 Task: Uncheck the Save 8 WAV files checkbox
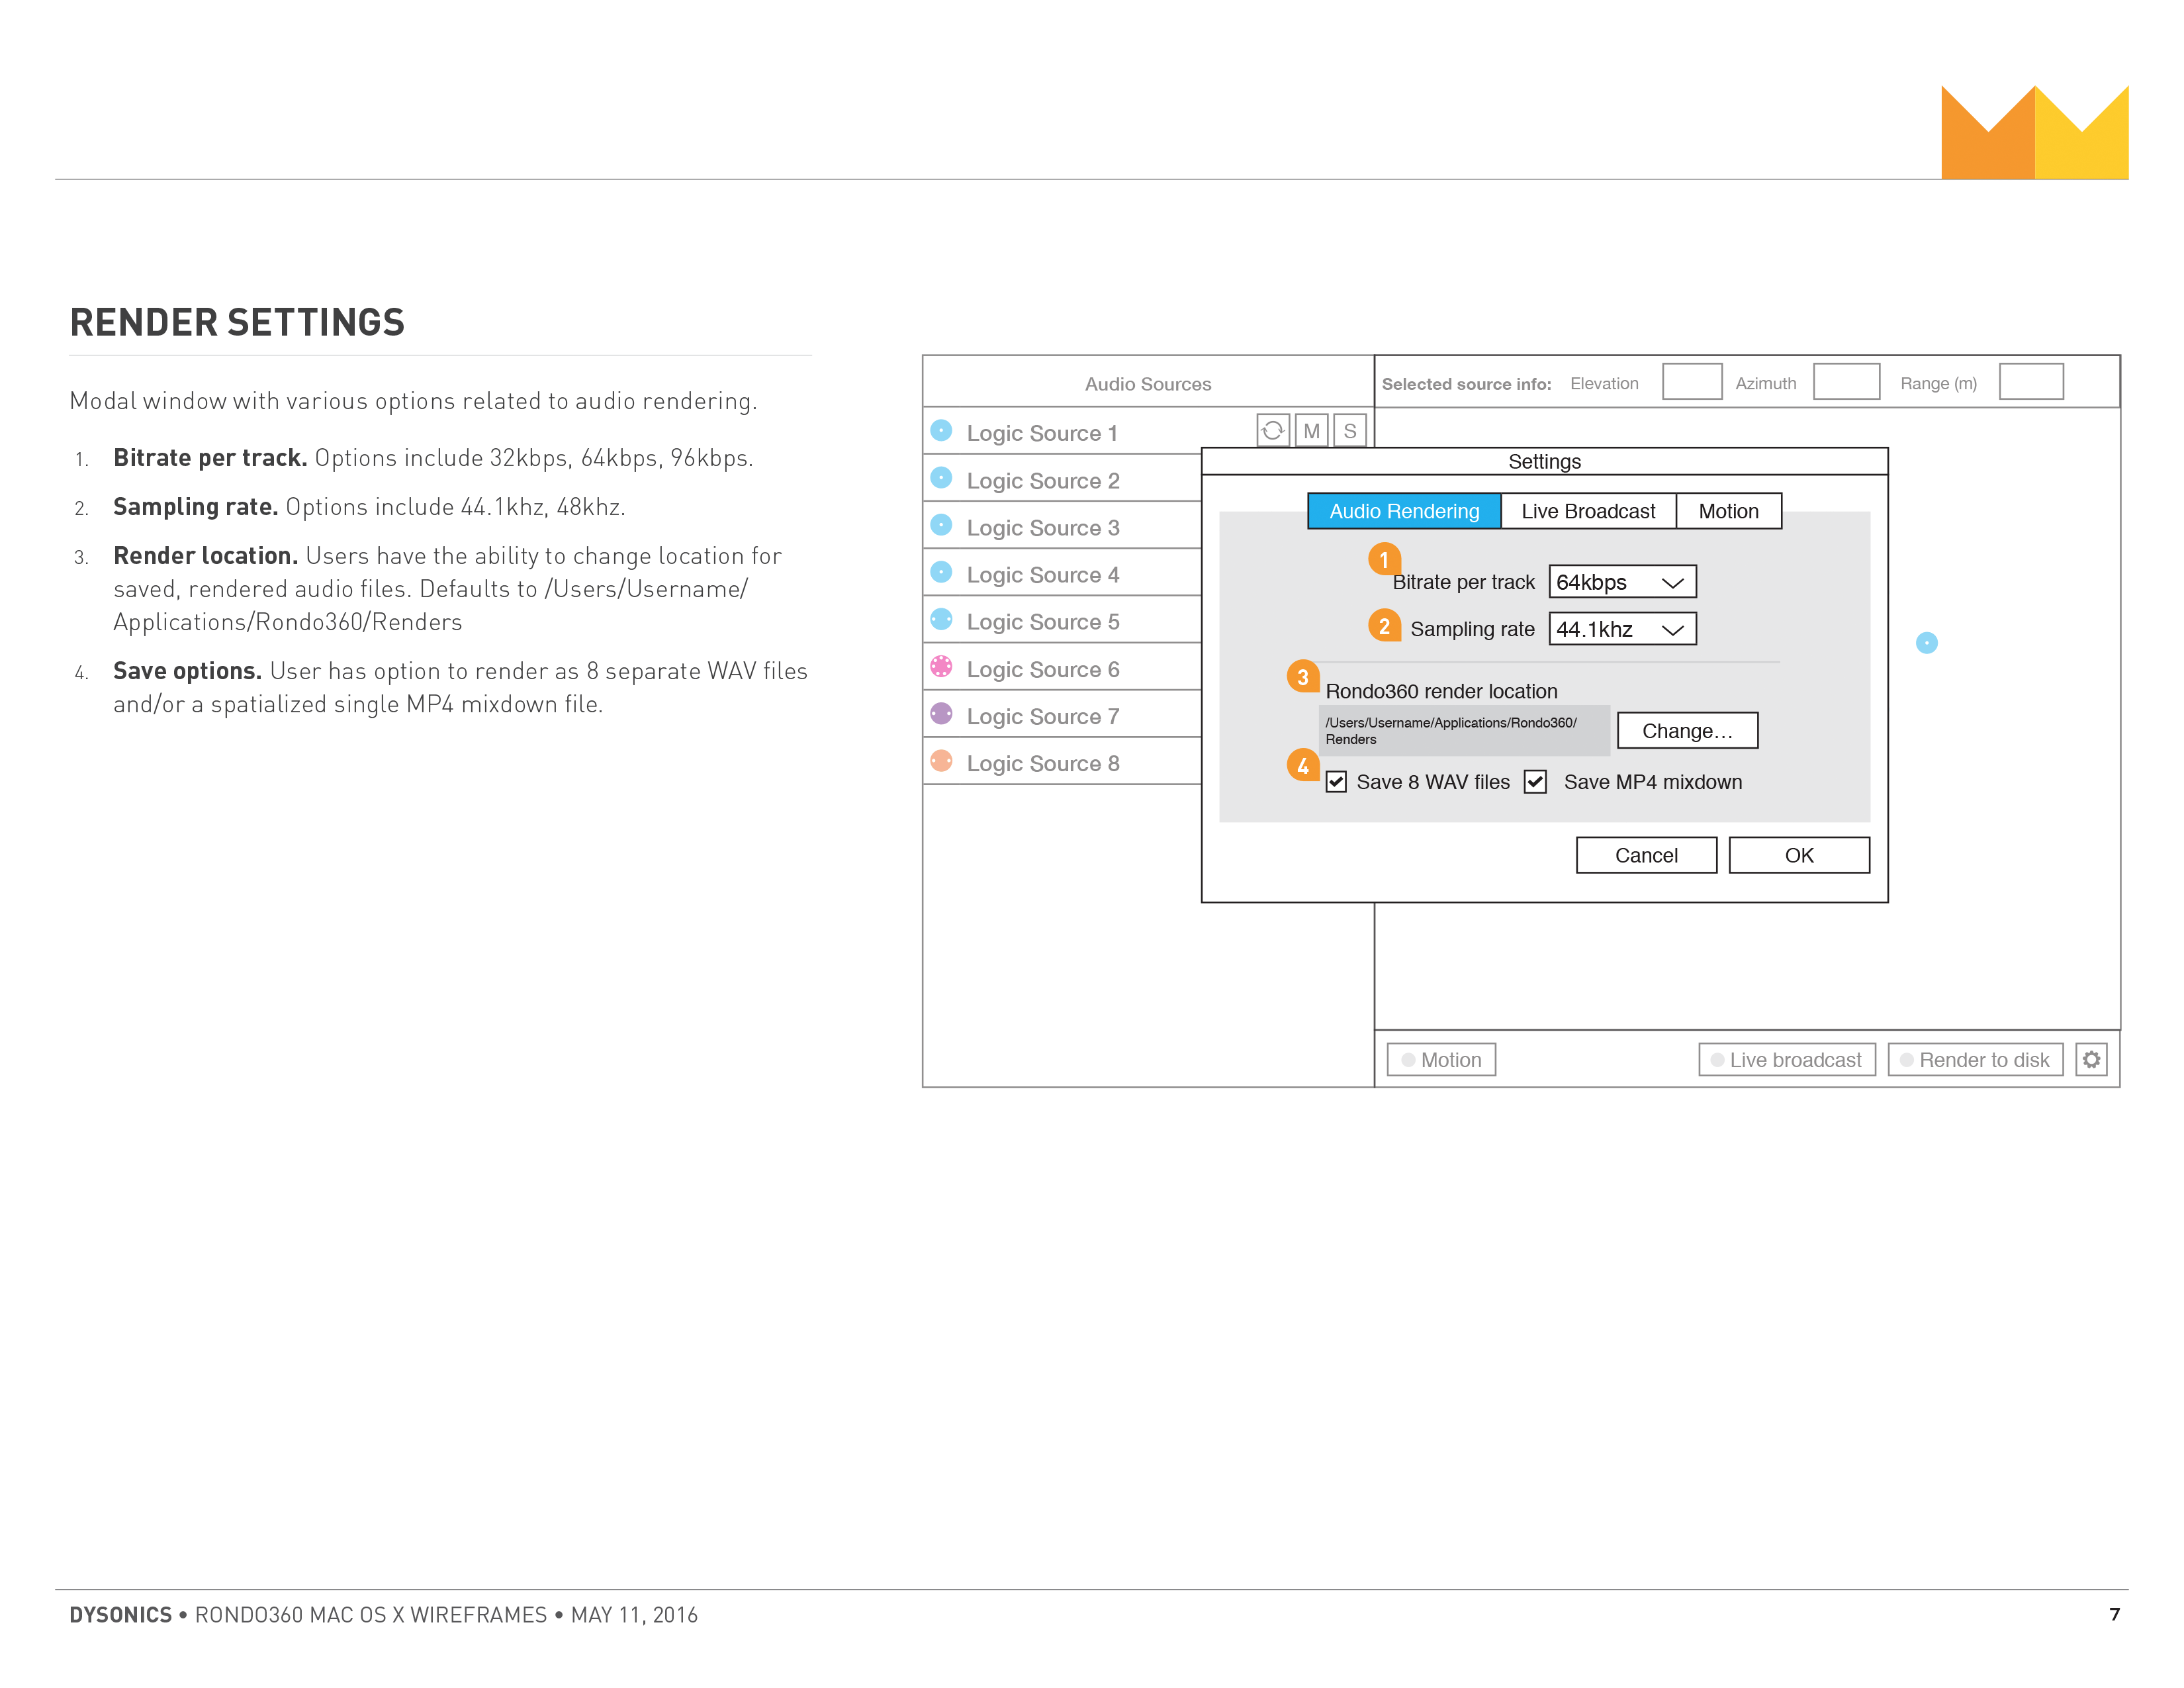point(1336,782)
